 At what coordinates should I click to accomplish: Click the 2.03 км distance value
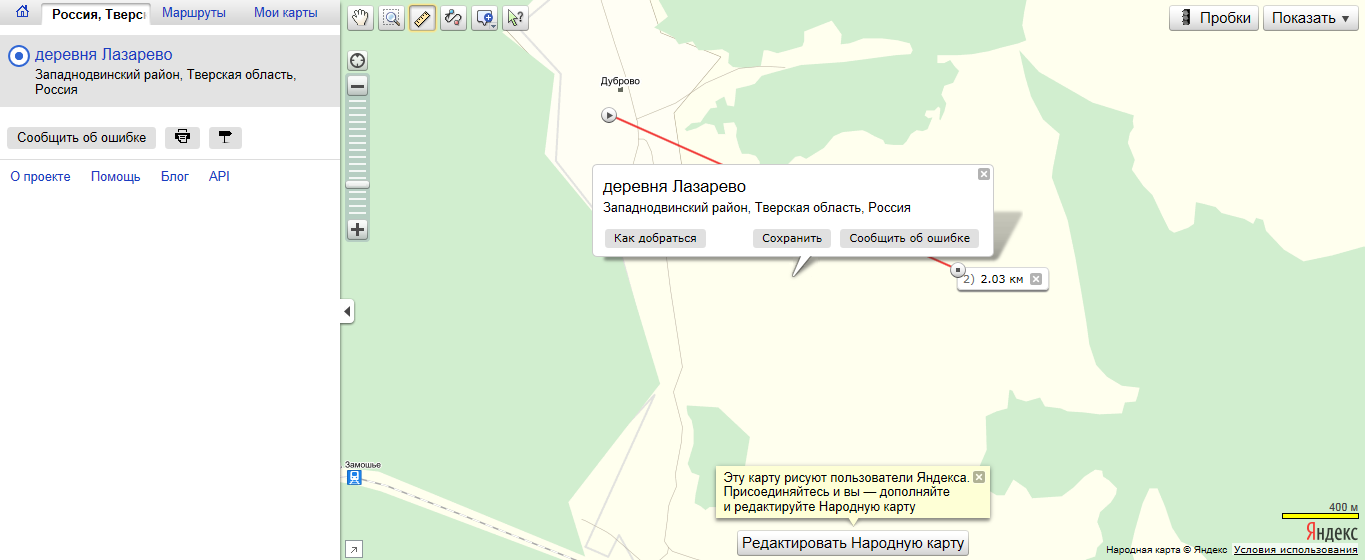[x=1002, y=279]
